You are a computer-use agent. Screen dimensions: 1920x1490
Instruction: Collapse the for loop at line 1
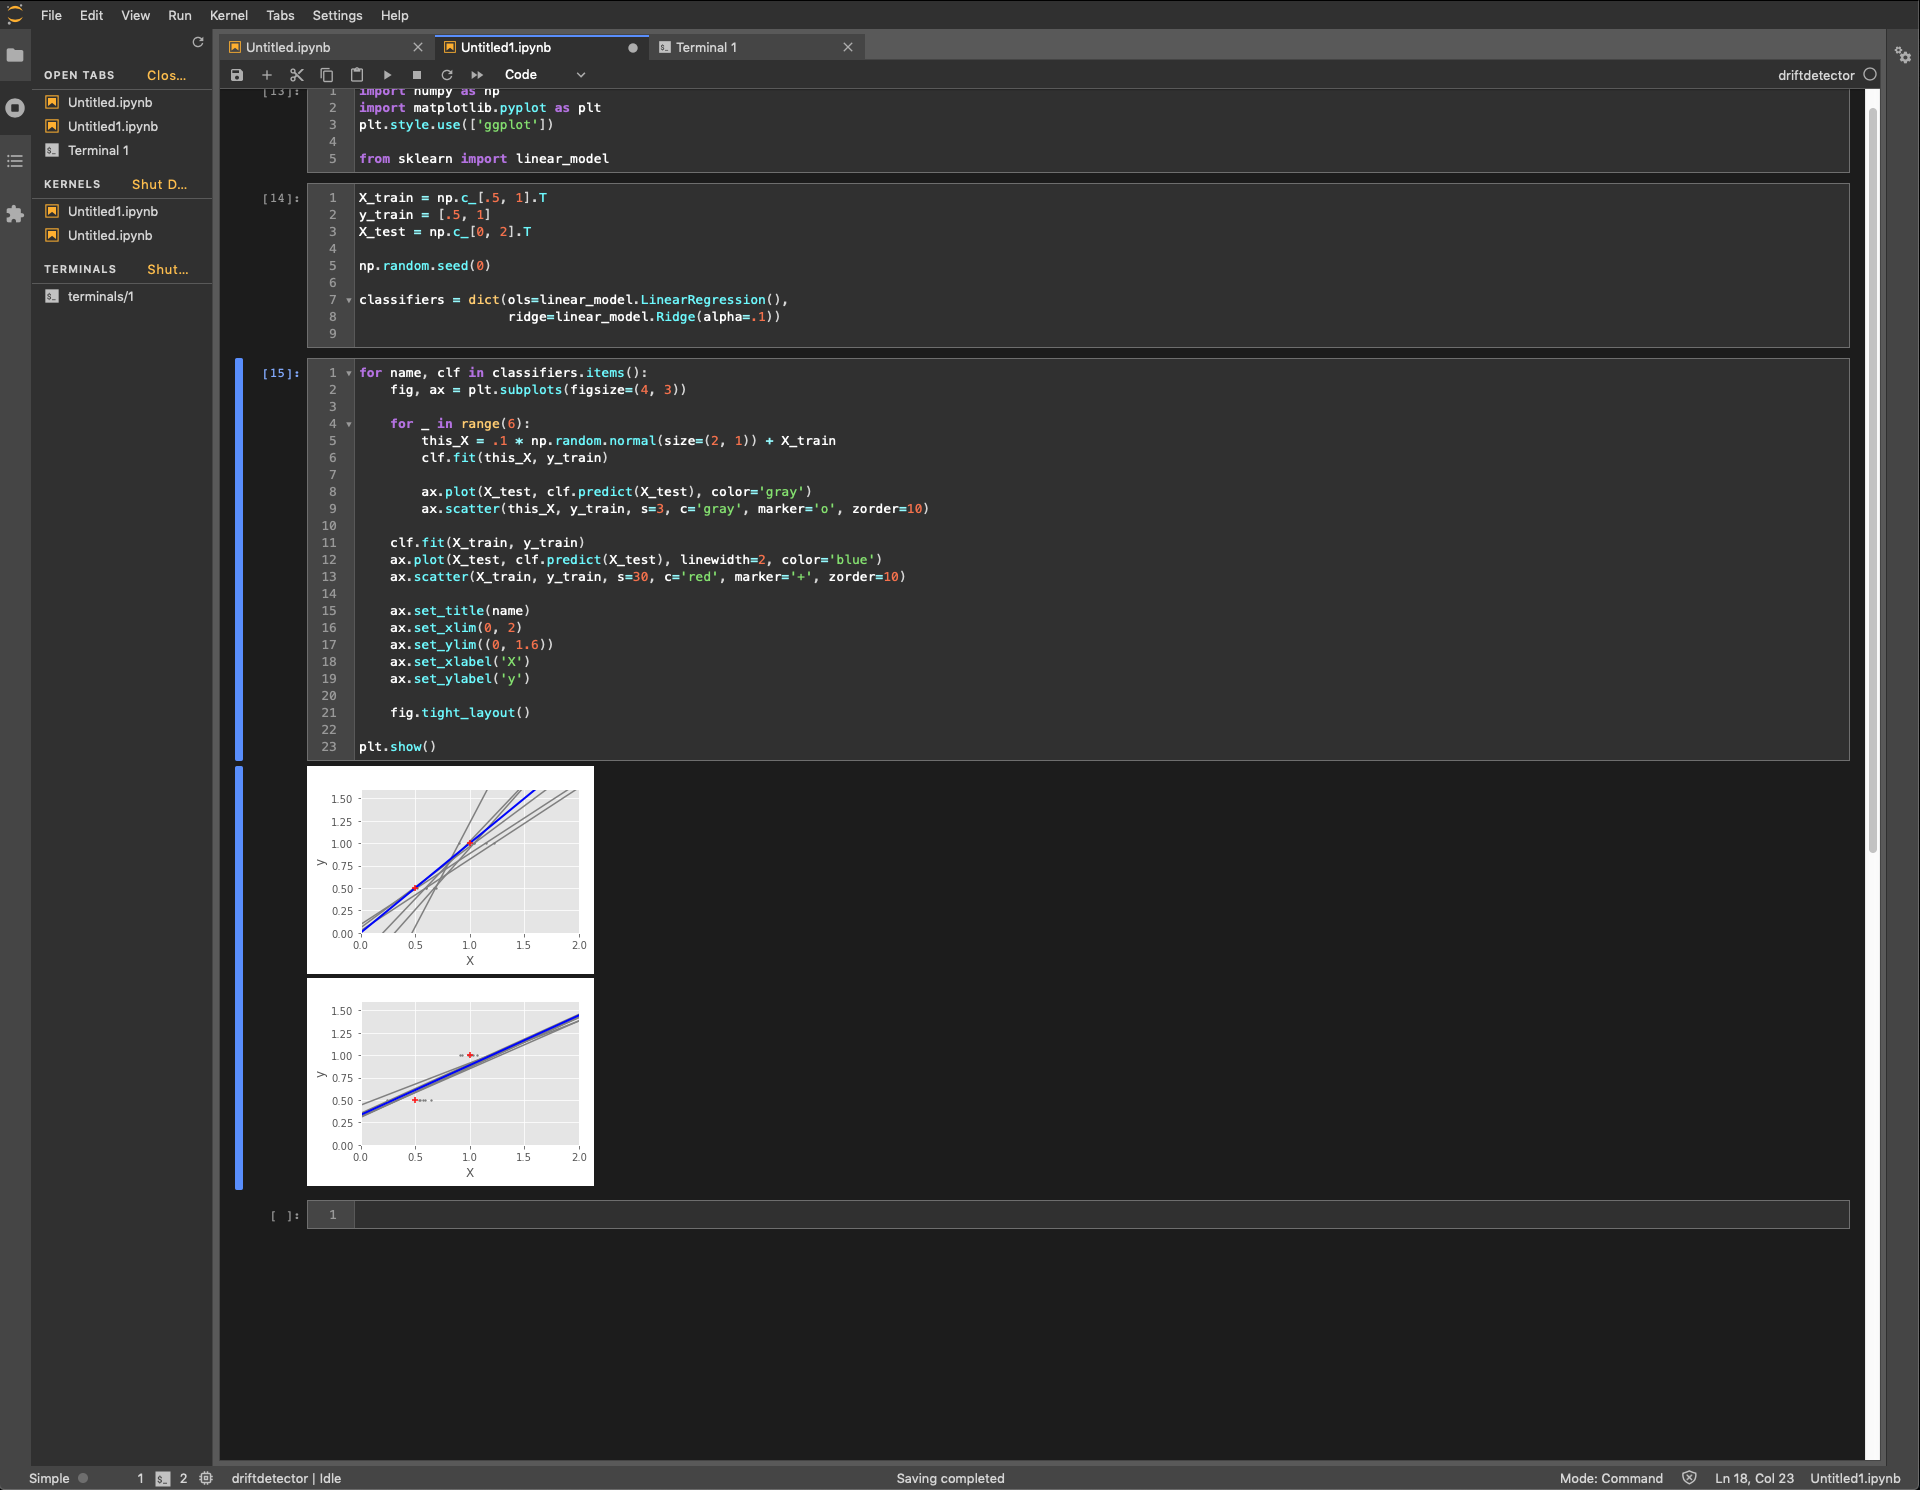(x=349, y=373)
